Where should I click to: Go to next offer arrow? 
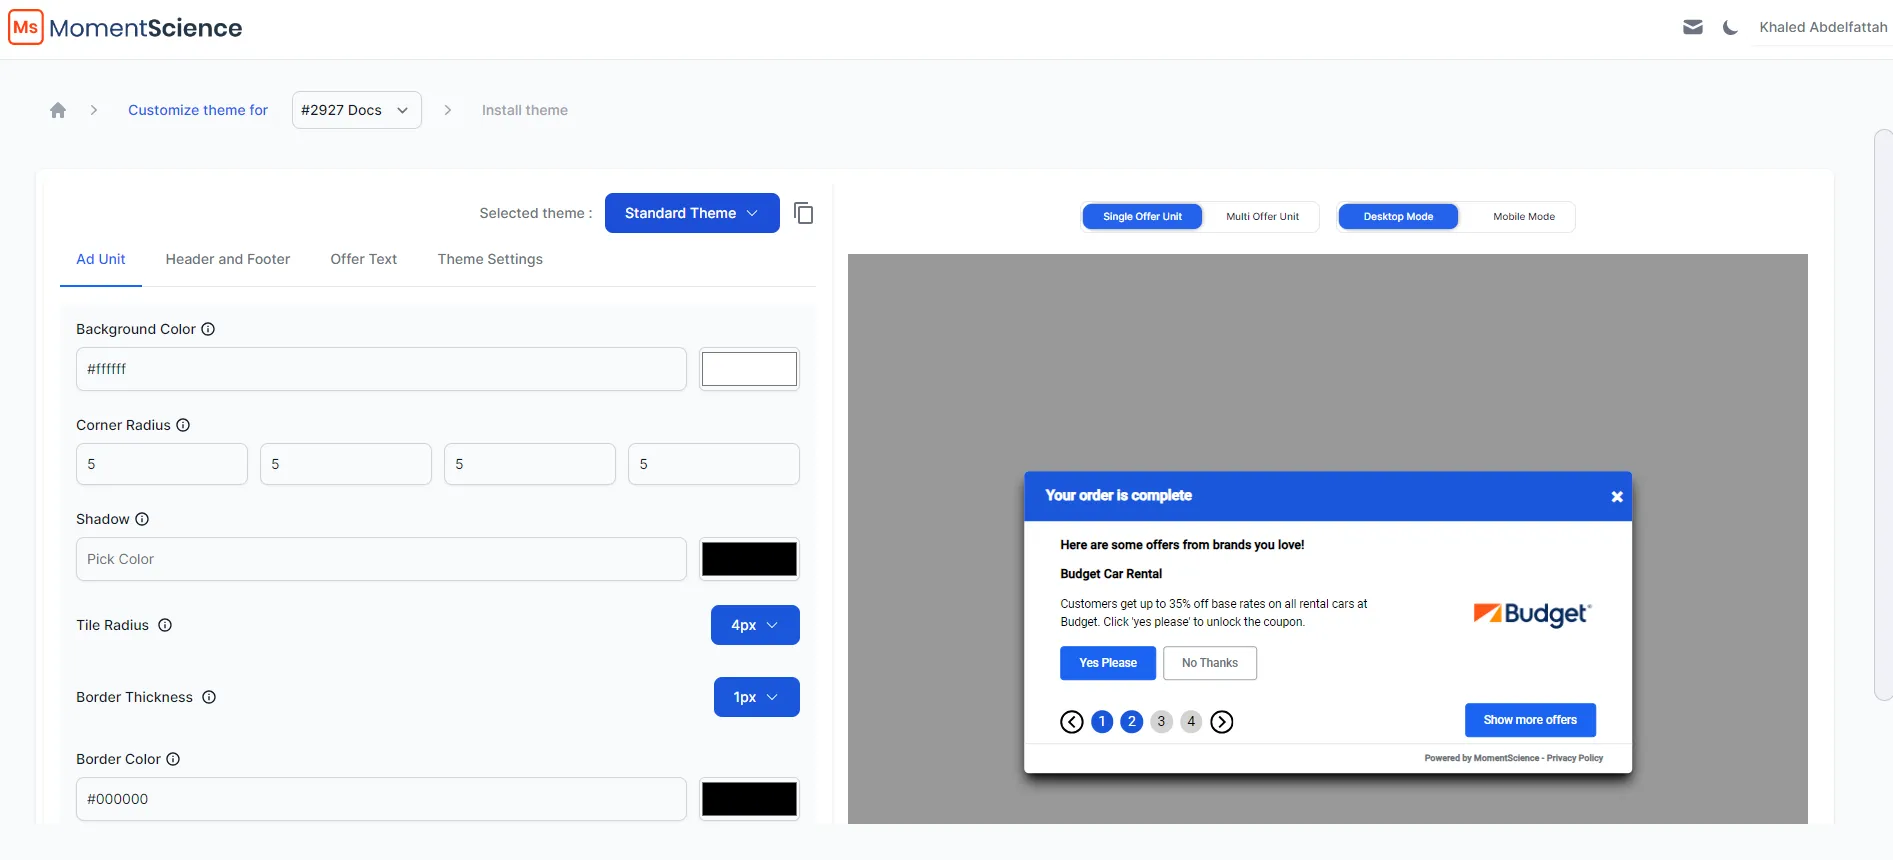point(1222,722)
